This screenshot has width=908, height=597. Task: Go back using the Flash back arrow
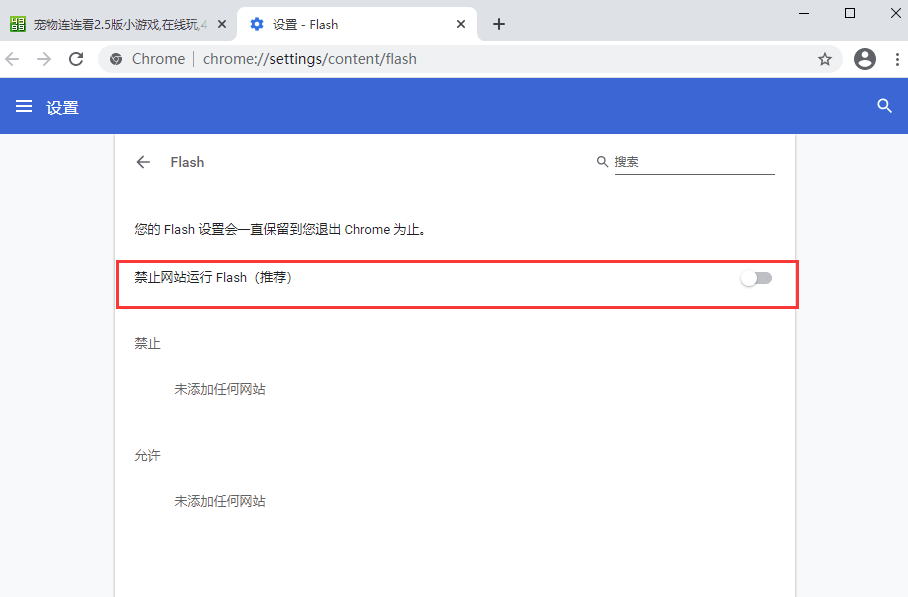coord(144,162)
